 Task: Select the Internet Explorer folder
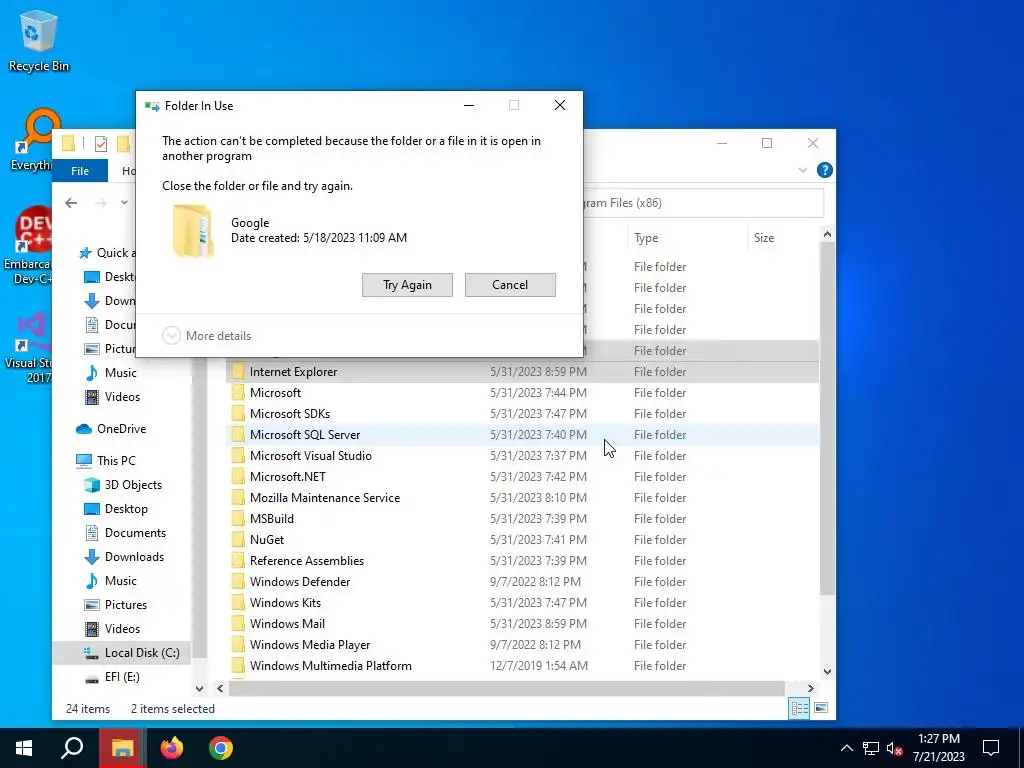(522, 372)
